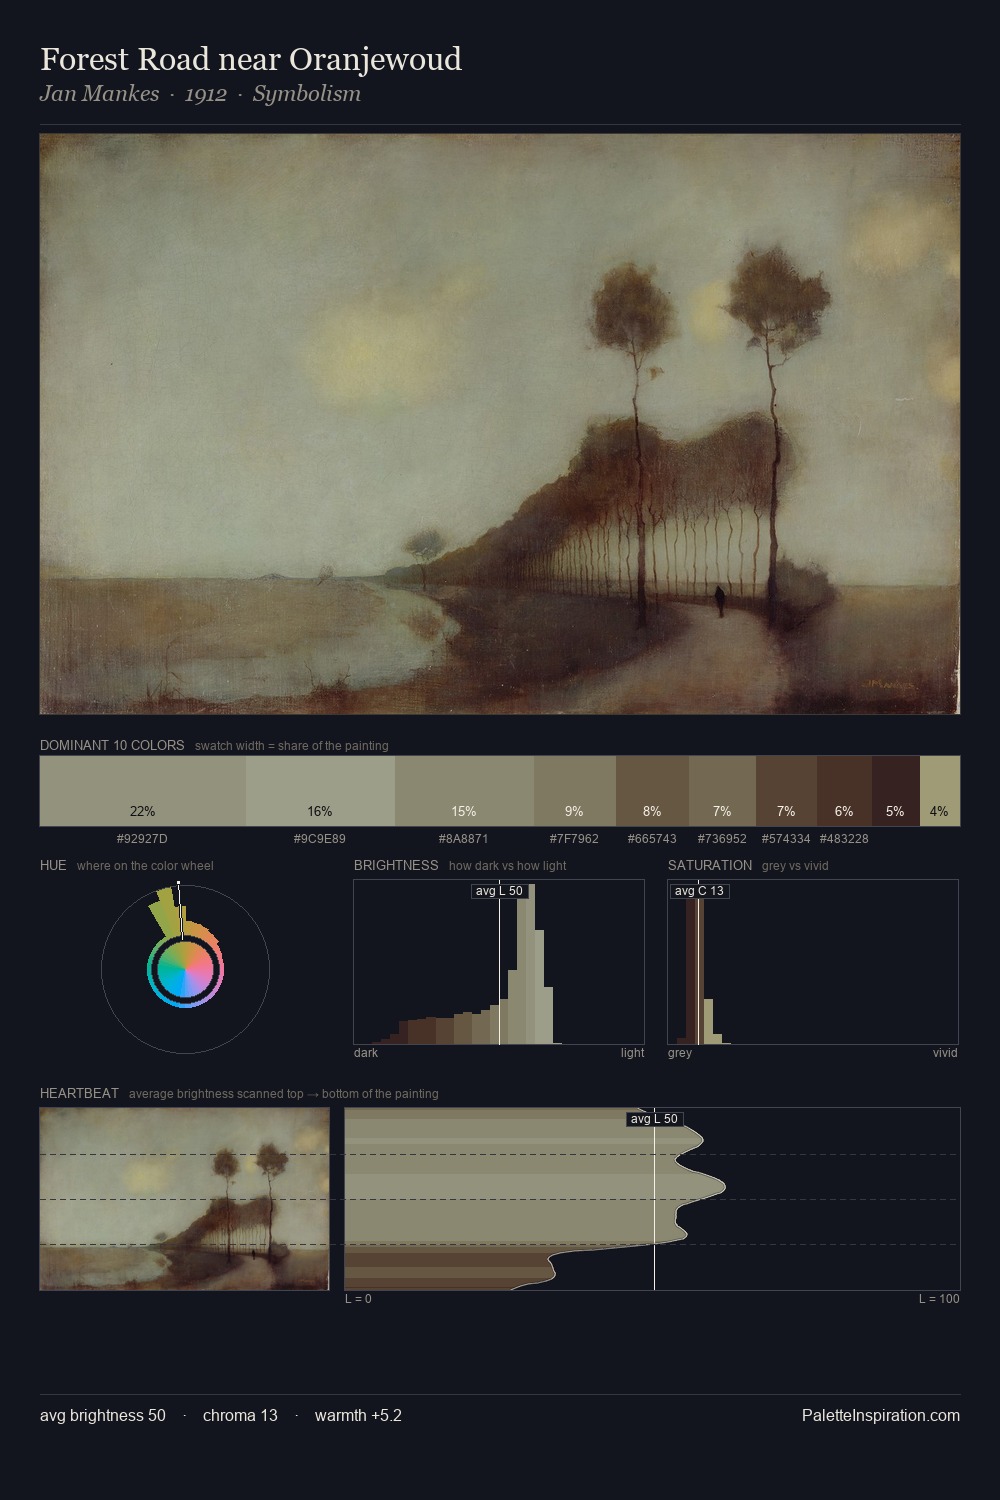Click the avg C 13 saturation marker
Screen dimensions: 1000x1500
pyautogui.click(x=699, y=891)
